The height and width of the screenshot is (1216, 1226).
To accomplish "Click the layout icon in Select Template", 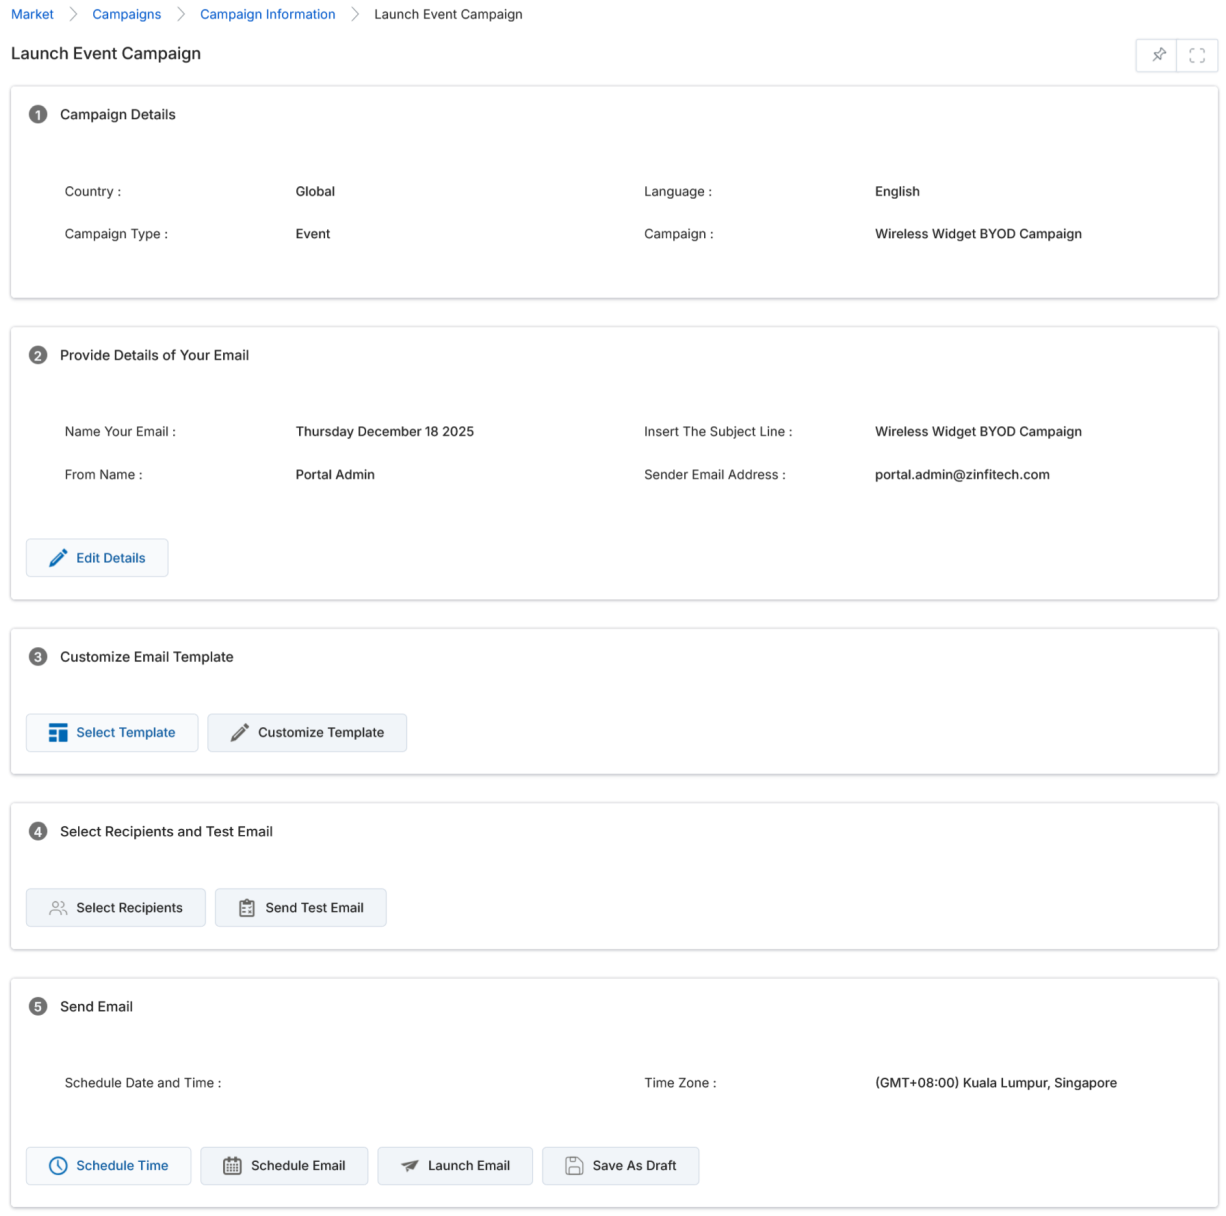I will click(58, 733).
